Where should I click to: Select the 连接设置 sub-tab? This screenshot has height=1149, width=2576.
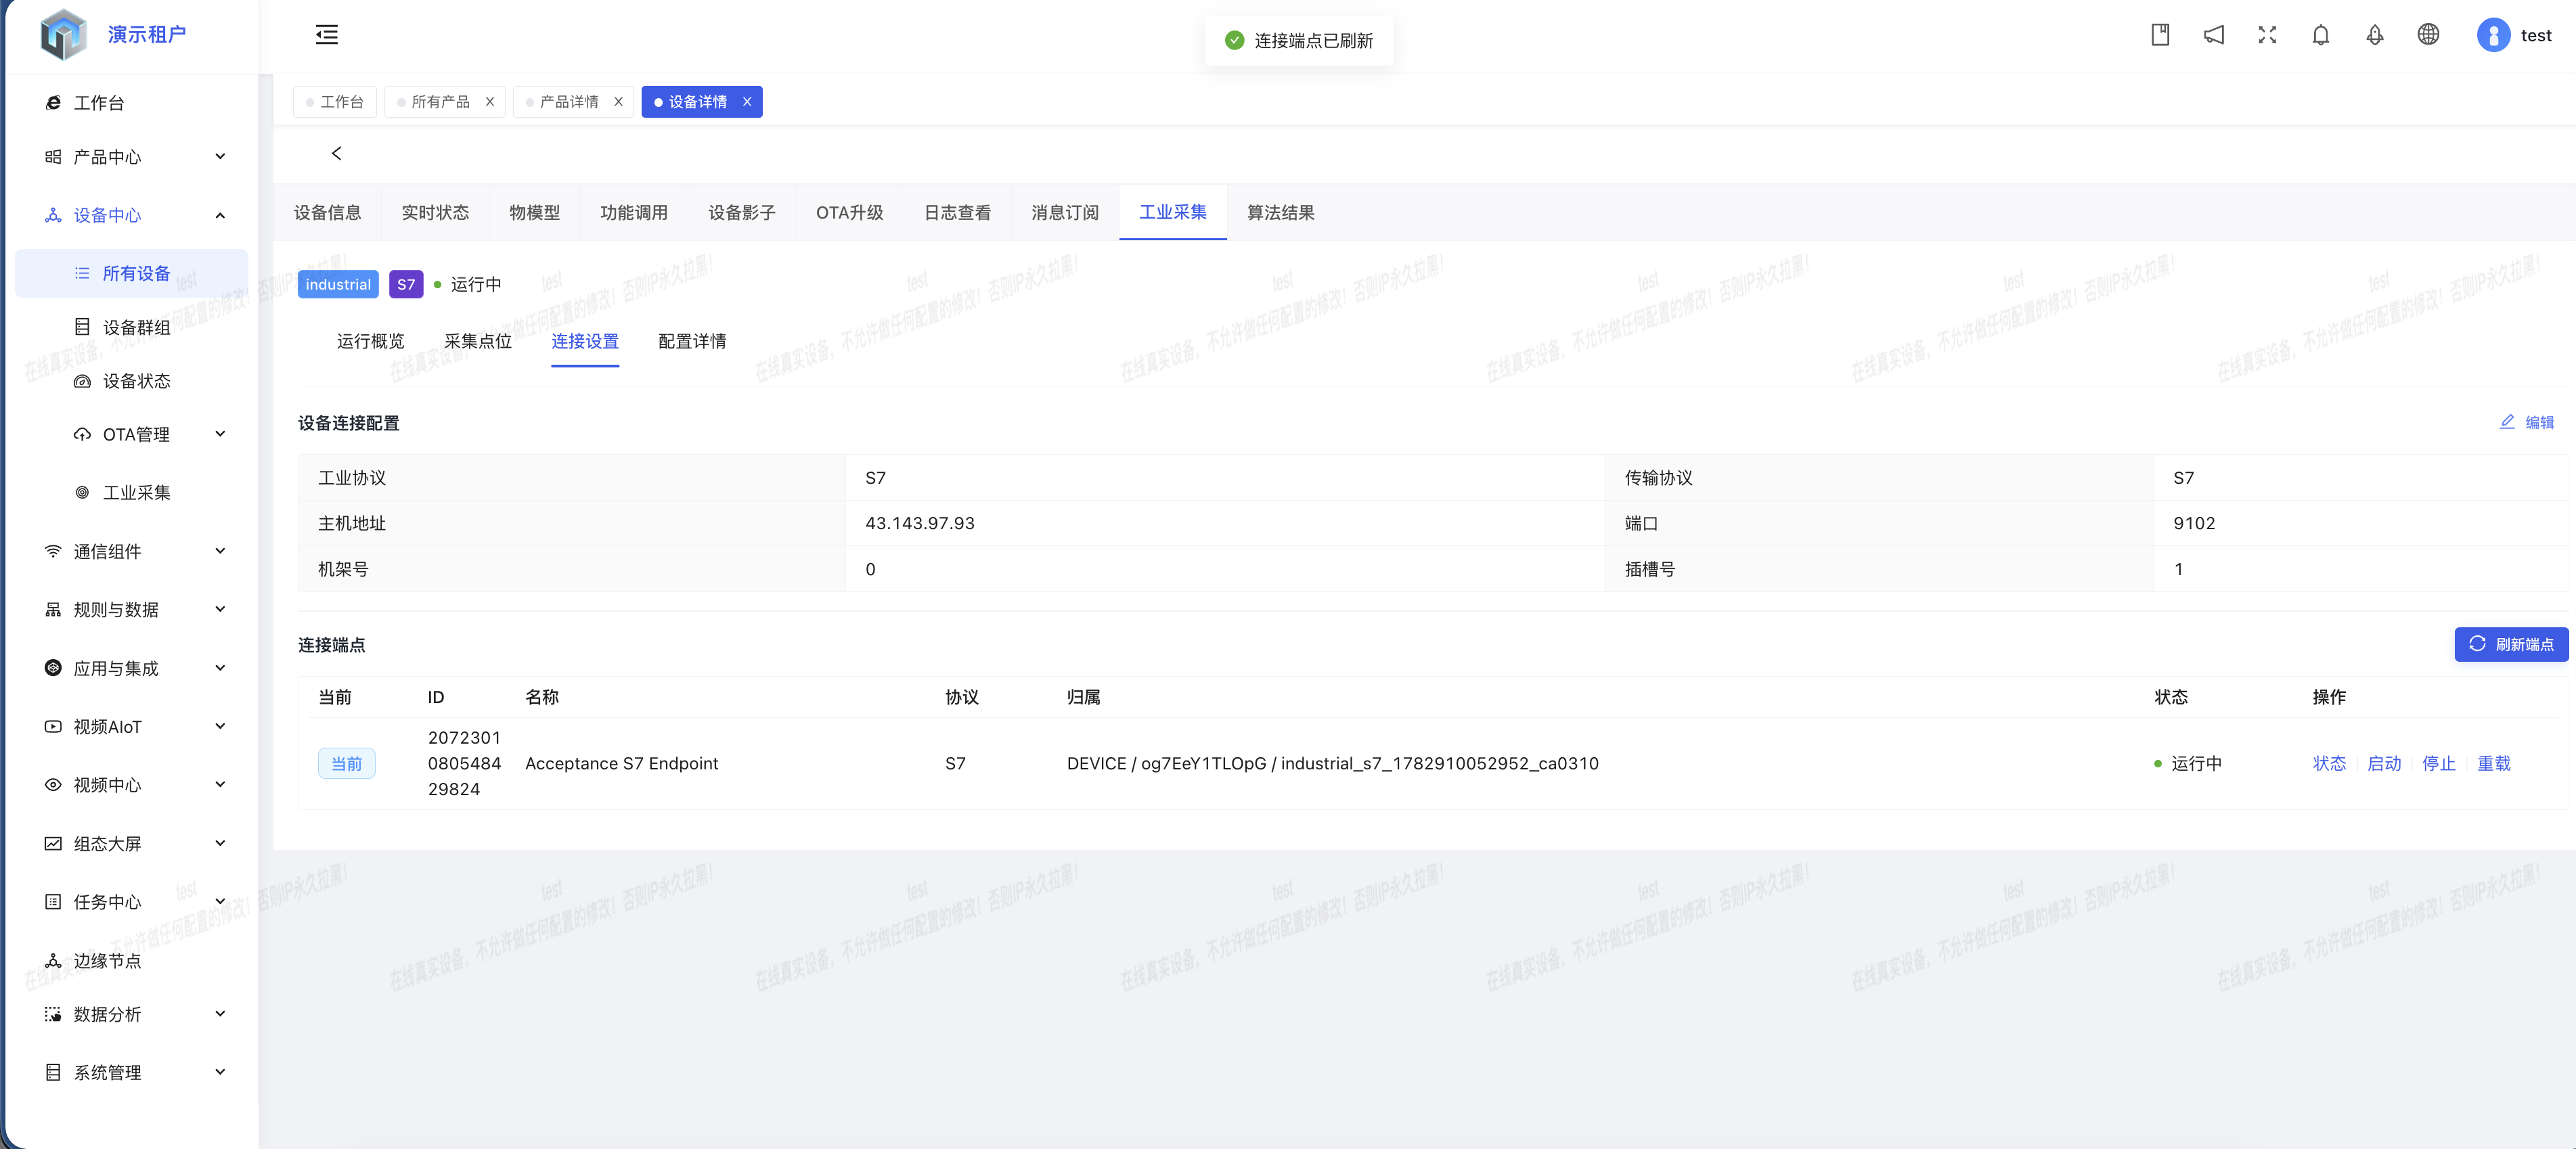[x=585, y=341]
